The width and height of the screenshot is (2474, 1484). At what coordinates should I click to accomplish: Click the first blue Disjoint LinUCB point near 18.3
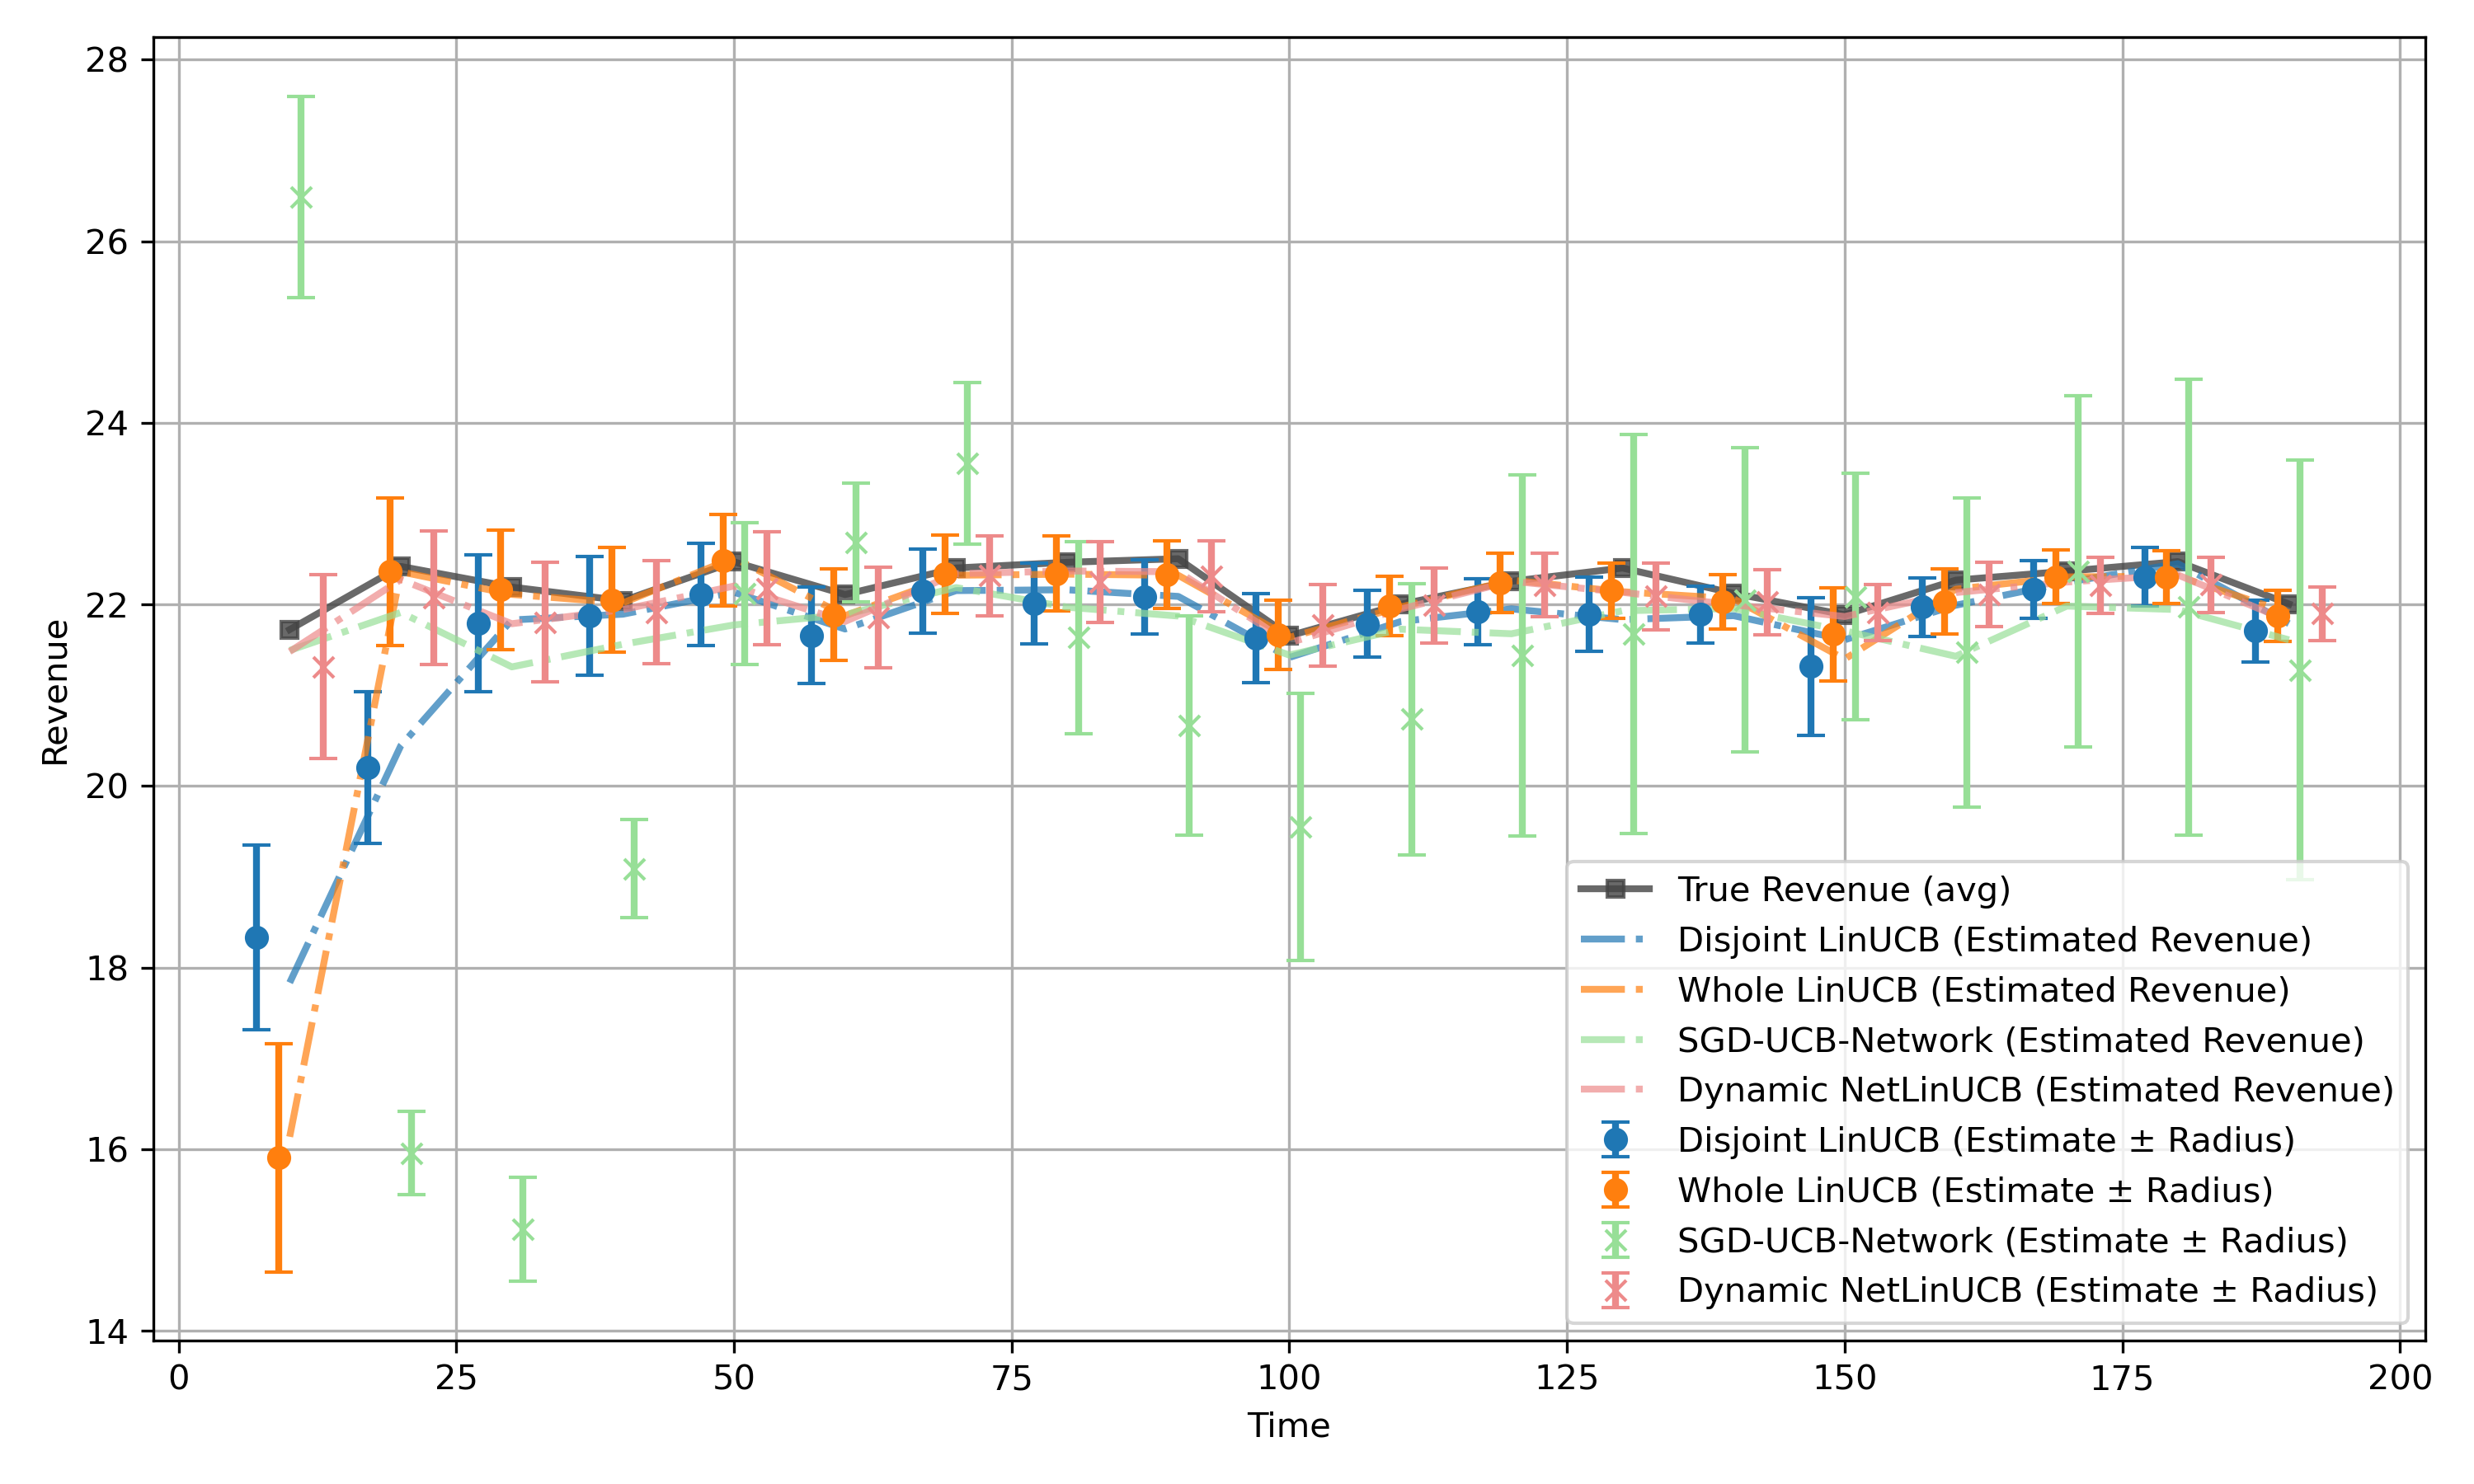[257, 937]
